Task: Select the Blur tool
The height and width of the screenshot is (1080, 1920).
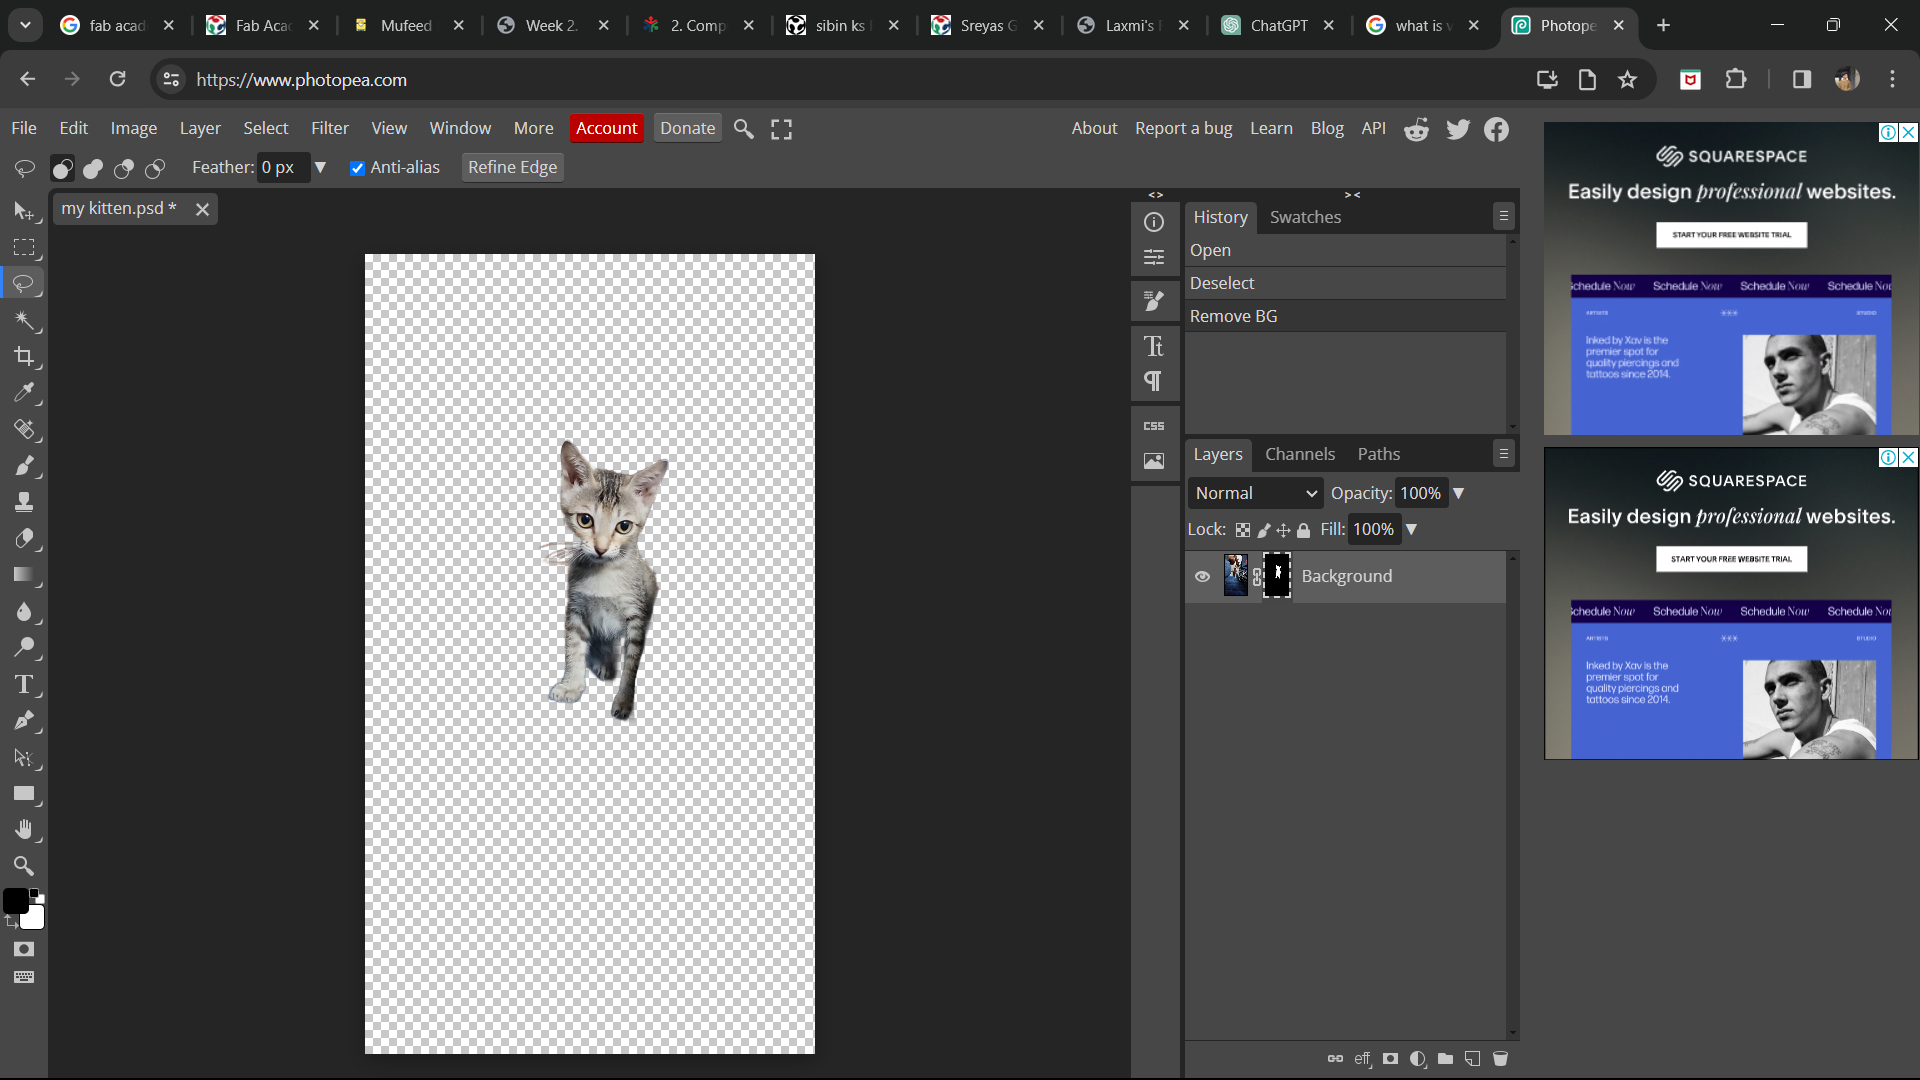Action: pyautogui.click(x=24, y=611)
